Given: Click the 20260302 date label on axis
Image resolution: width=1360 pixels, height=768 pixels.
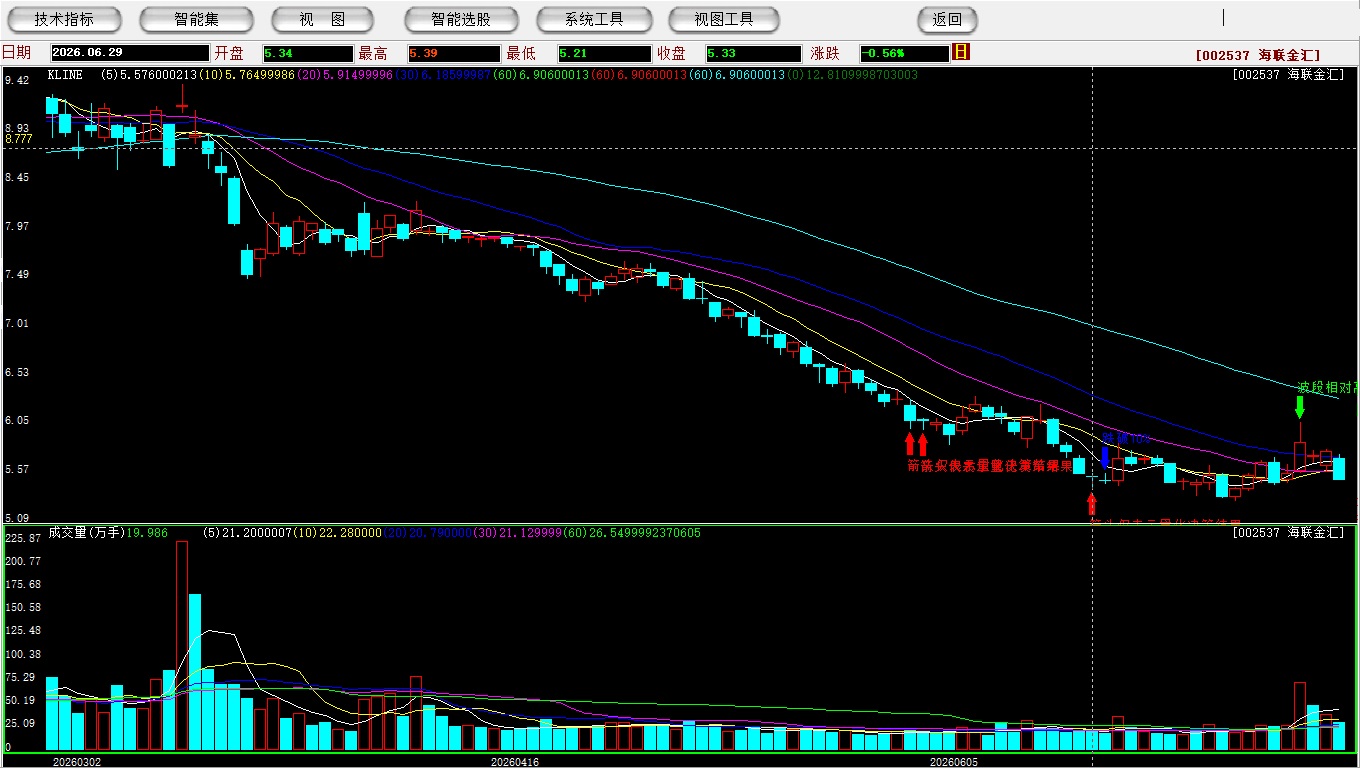Looking at the screenshot, I should pos(78,762).
